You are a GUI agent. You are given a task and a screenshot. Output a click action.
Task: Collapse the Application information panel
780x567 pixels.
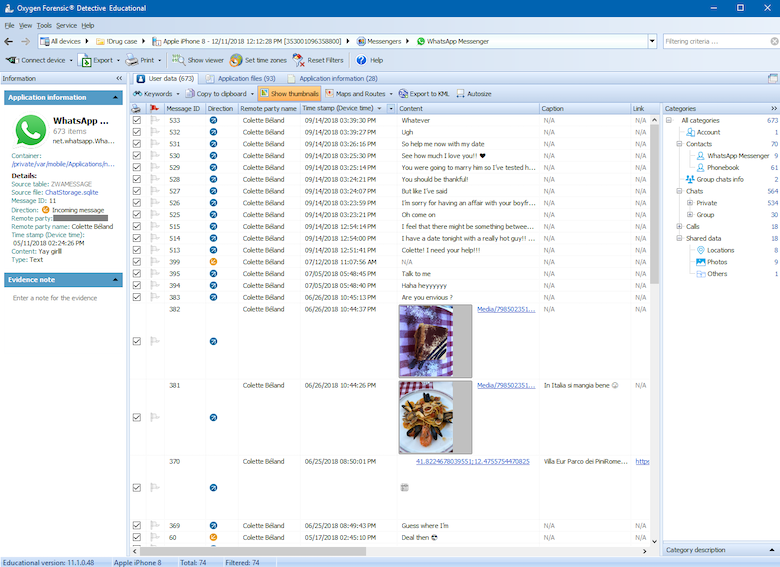(x=115, y=97)
